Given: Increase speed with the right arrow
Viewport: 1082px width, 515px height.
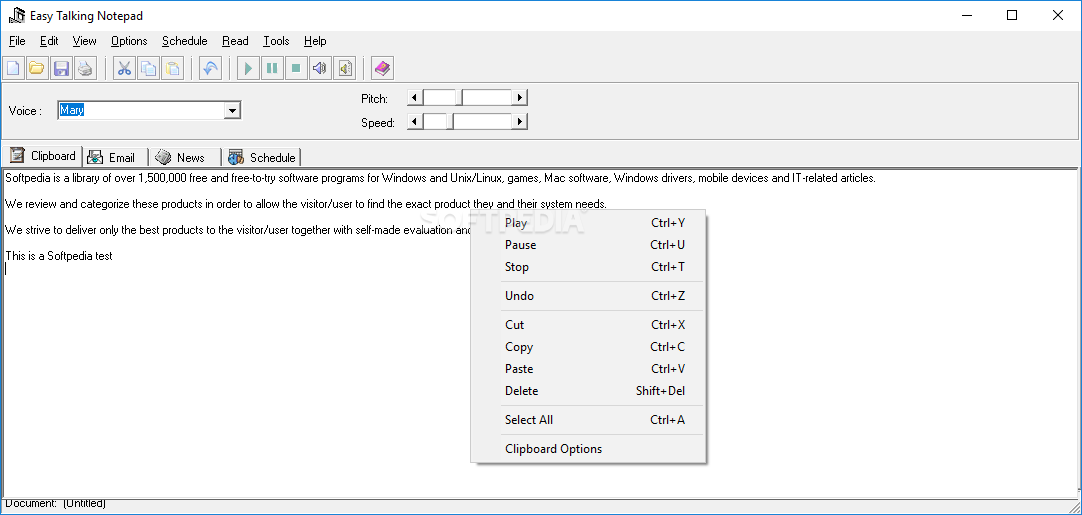Looking at the screenshot, I should [520, 122].
